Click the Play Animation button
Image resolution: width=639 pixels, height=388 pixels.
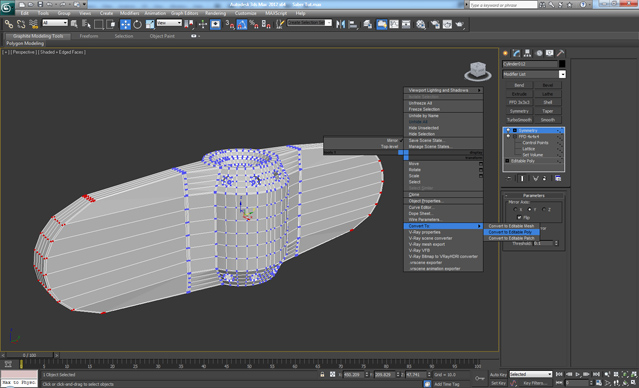[577, 374]
